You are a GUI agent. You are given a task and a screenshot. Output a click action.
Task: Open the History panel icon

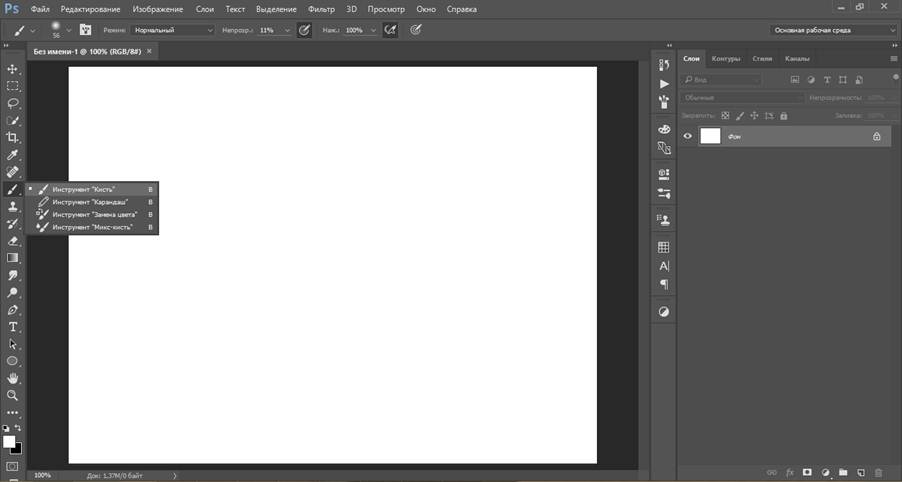[x=664, y=65]
